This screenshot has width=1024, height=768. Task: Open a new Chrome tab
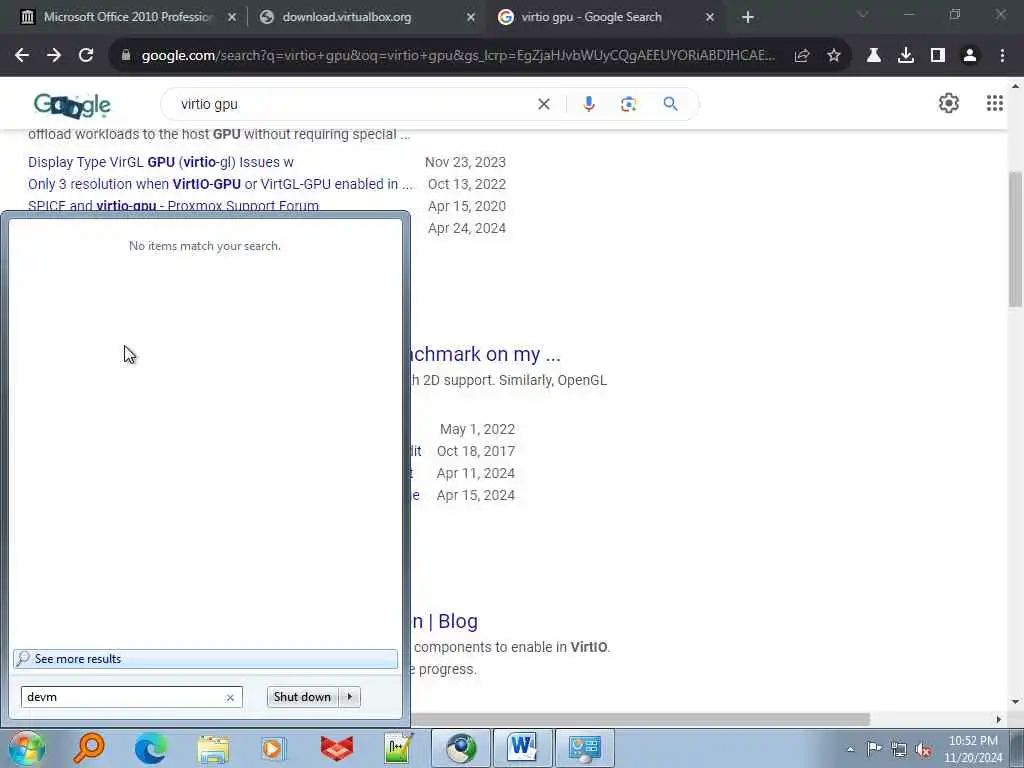[748, 17]
